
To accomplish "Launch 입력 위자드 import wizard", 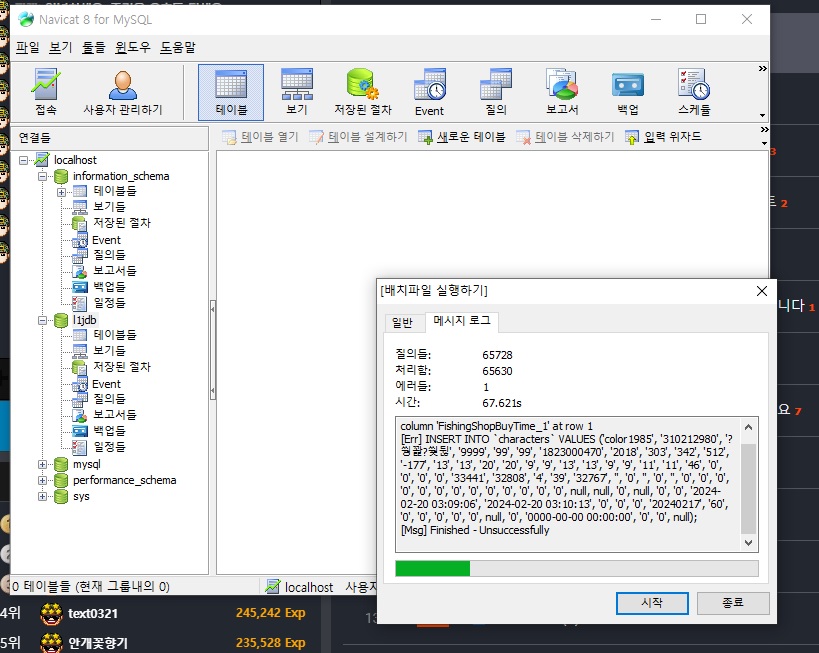I will tap(663, 137).
